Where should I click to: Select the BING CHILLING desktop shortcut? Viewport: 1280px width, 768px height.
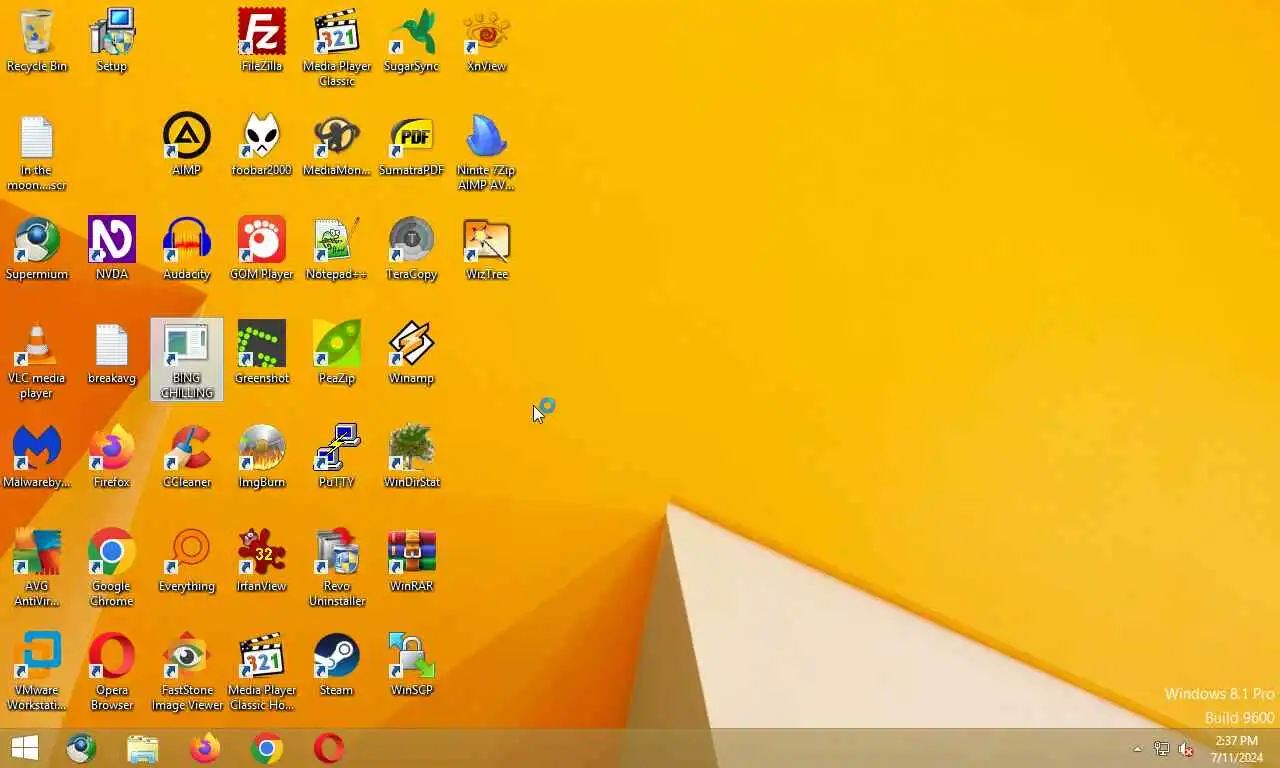click(x=187, y=360)
